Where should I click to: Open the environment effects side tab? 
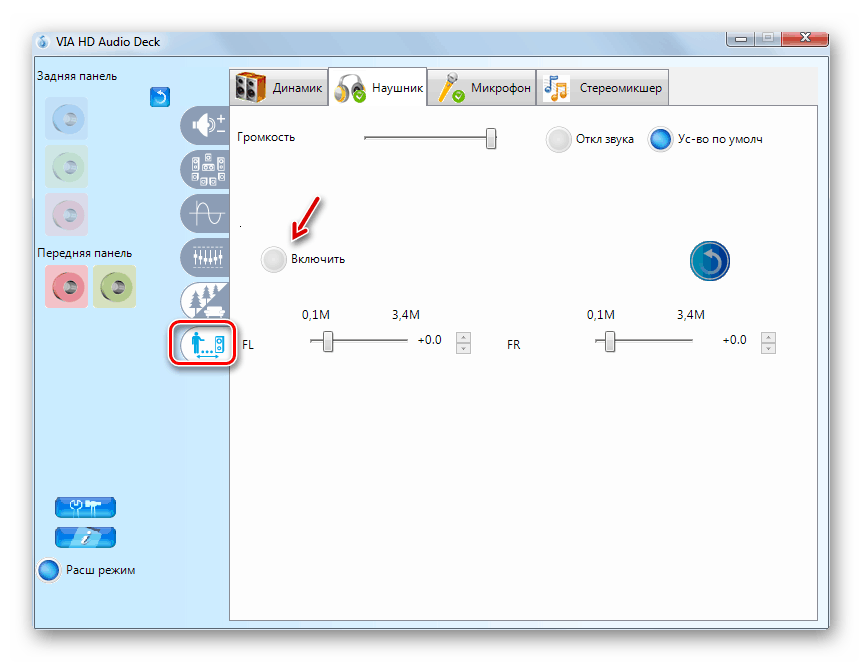coord(205,300)
